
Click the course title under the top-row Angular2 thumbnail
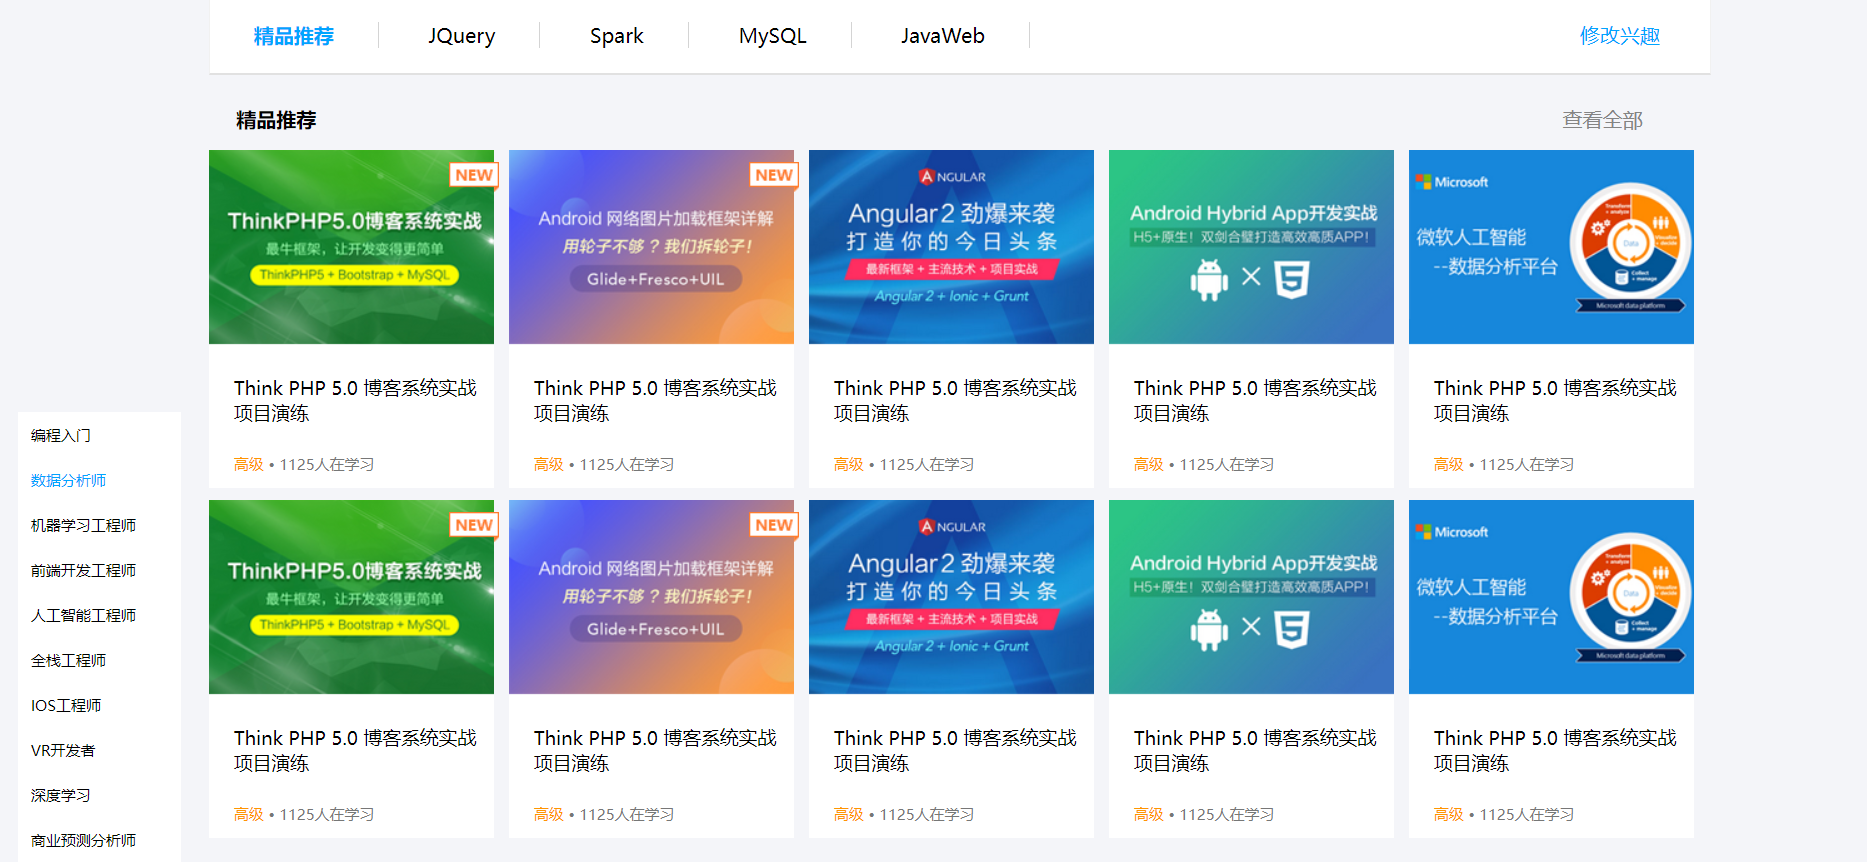[955, 400]
